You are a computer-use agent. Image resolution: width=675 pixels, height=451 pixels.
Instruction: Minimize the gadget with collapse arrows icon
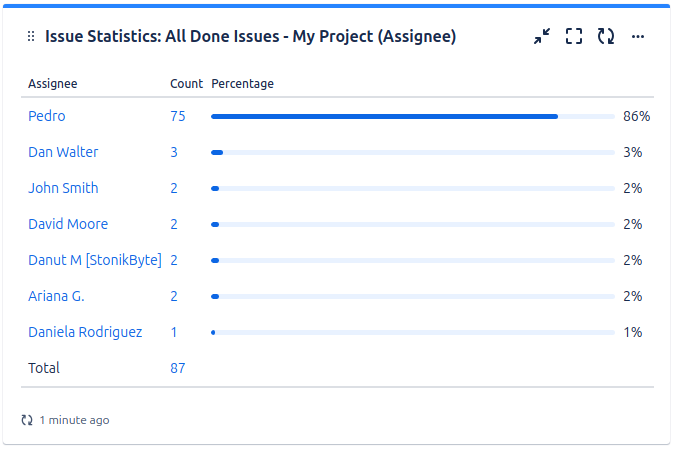(x=542, y=36)
